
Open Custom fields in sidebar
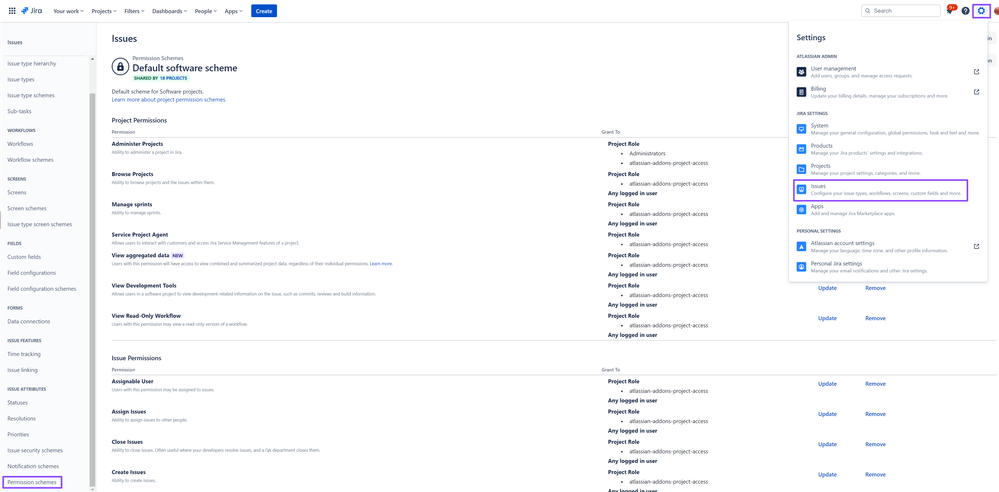pos(24,257)
